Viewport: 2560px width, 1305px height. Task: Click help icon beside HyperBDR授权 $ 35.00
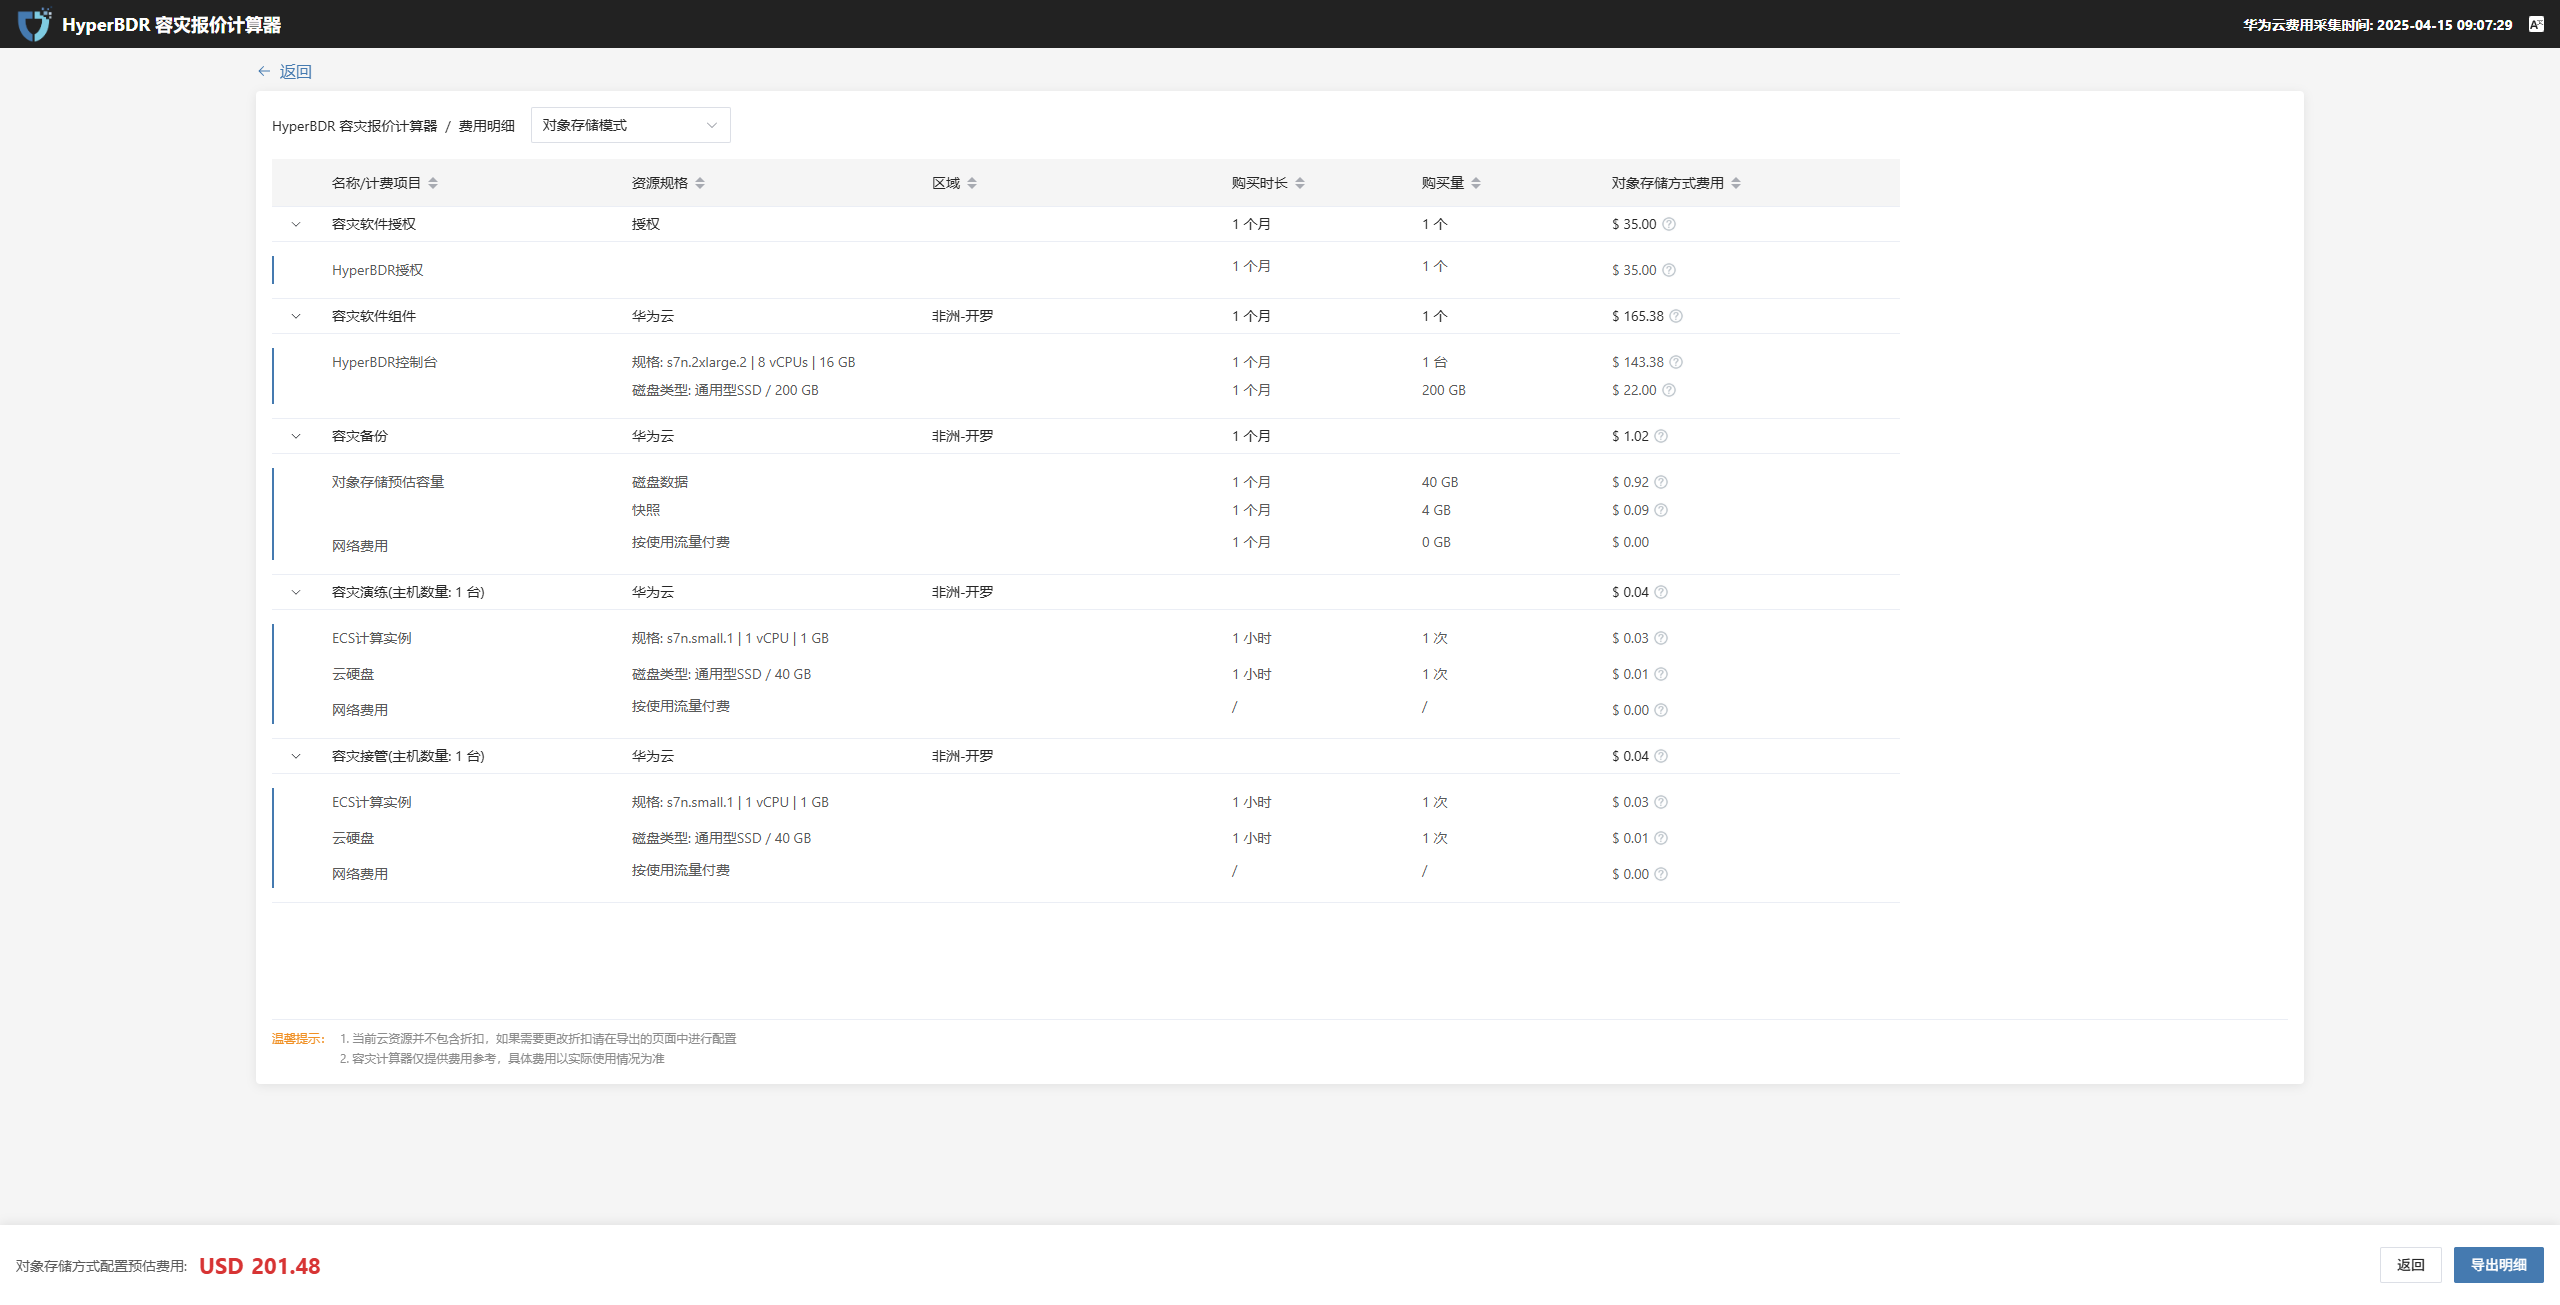click(x=1669, y=270)
